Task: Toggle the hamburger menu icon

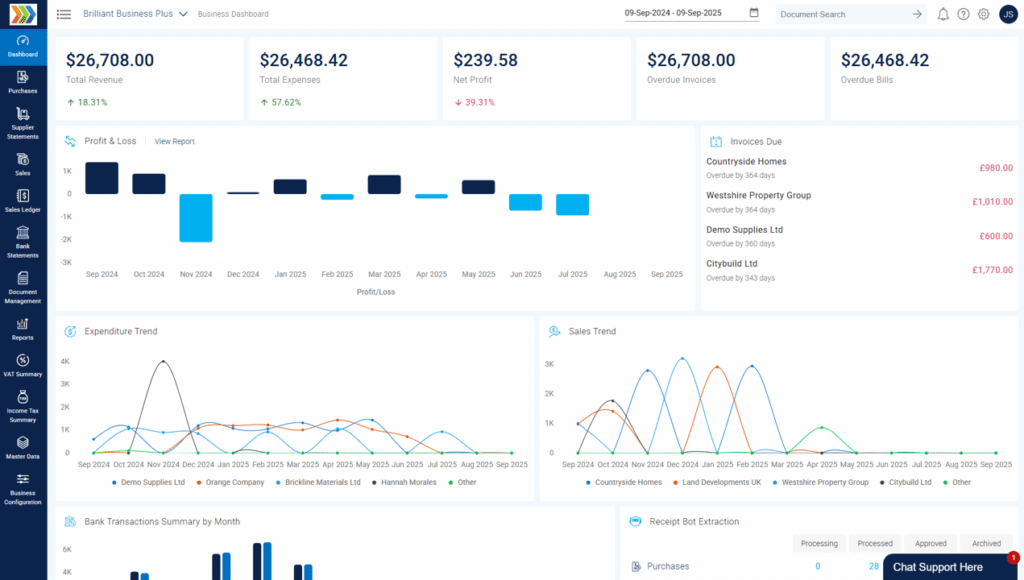Action: coord(64,14)
